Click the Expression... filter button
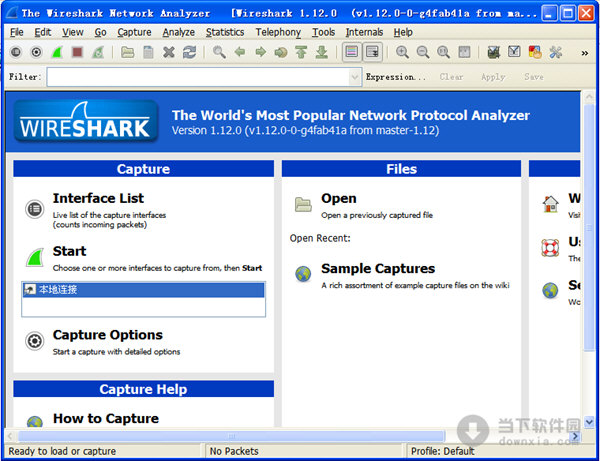 (x=396, y=77)
